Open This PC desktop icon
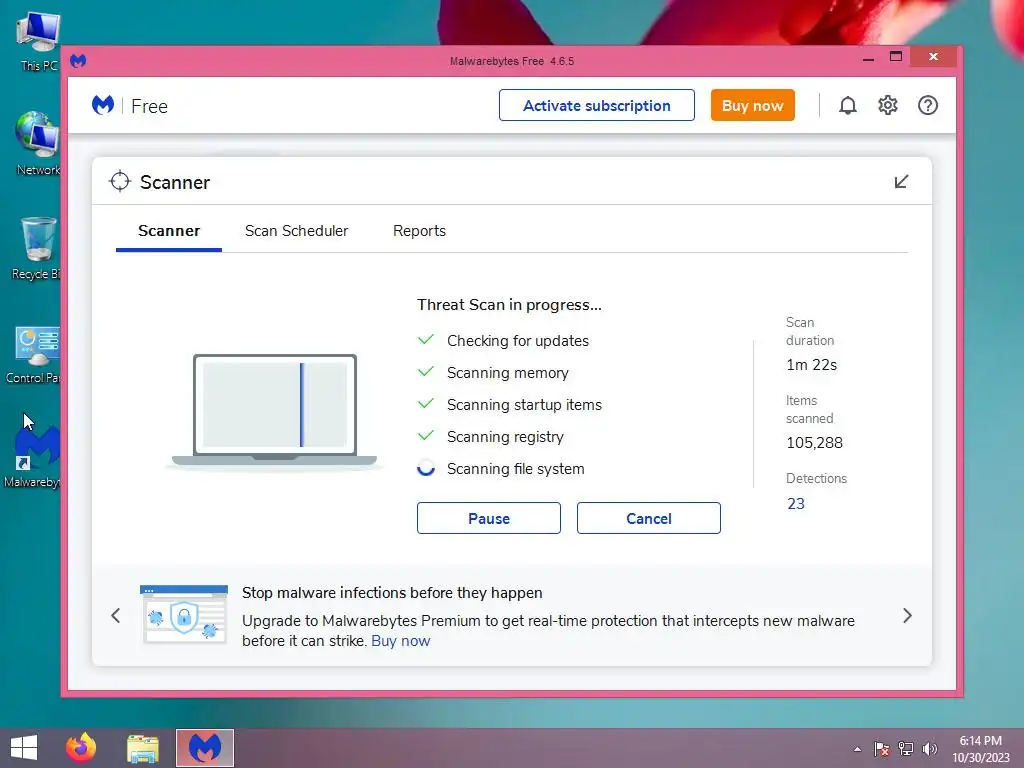 tap(38, 40)
